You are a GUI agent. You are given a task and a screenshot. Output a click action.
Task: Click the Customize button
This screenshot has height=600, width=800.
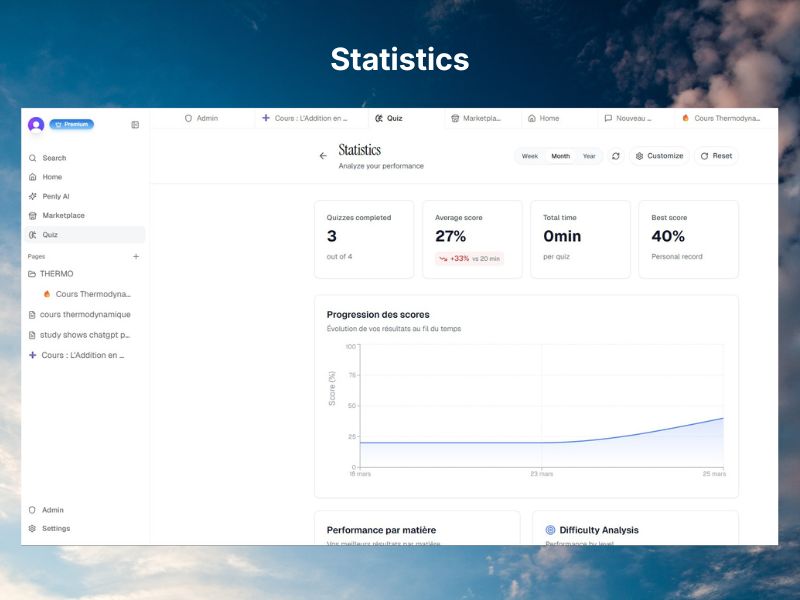[x=659, y=156]
